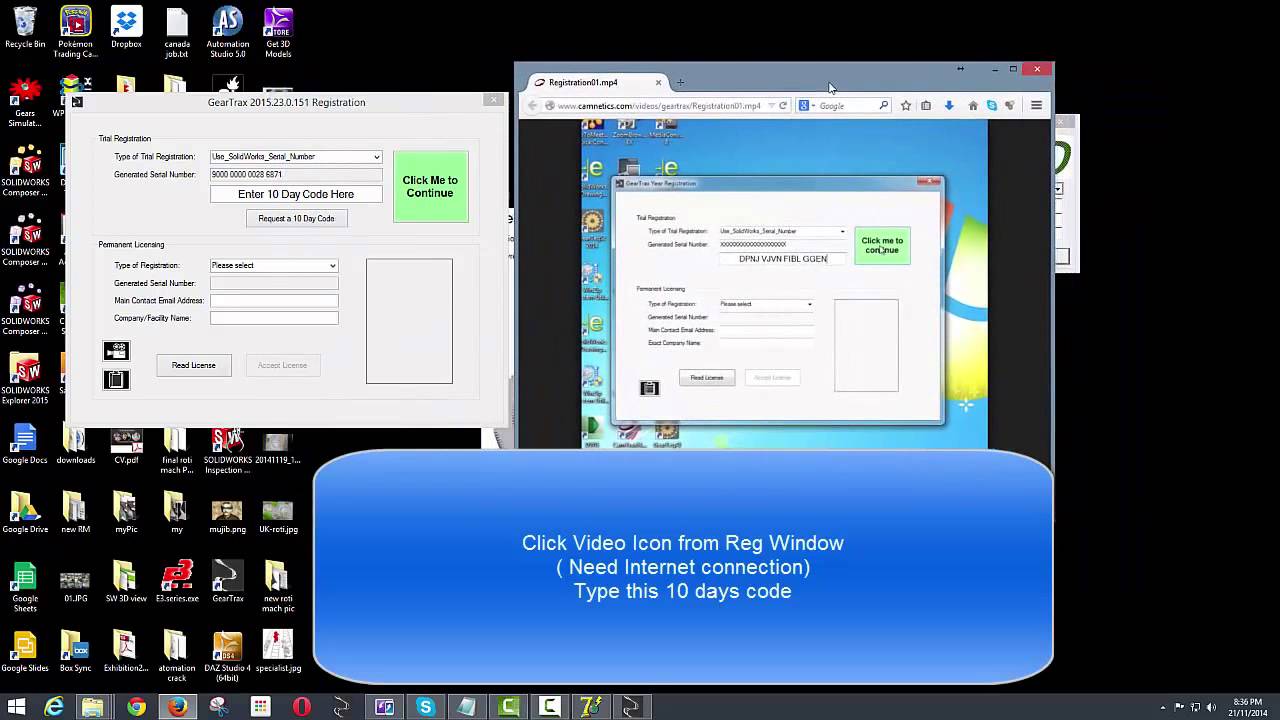Click the Accept License button
The height and width of the screenshot is (720, 1280).
282,365
